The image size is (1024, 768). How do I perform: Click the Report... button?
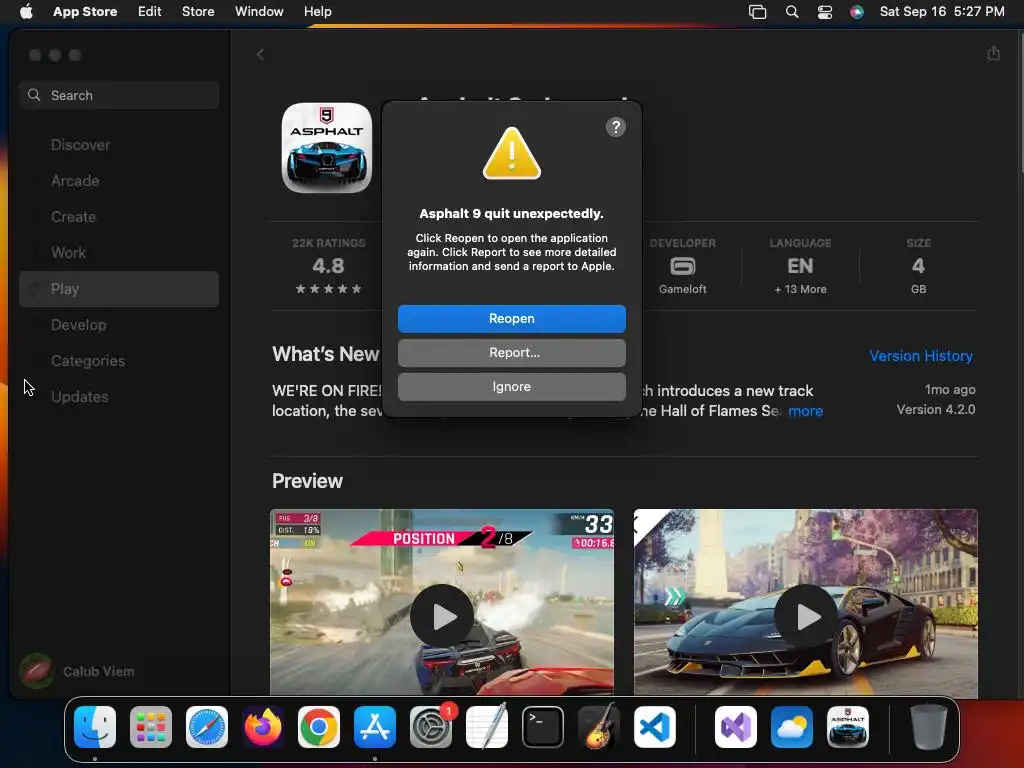(x=511, y=353)
